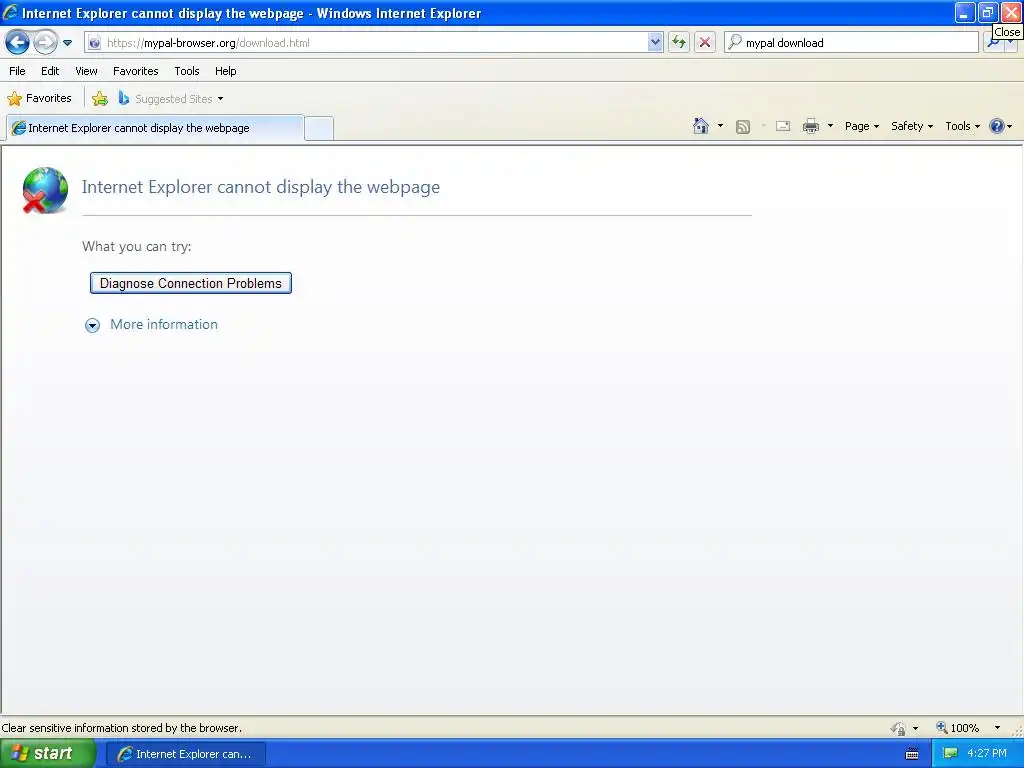Open the Edit menu
Screen dimensions: 1024x768
[x=50, y=71]
